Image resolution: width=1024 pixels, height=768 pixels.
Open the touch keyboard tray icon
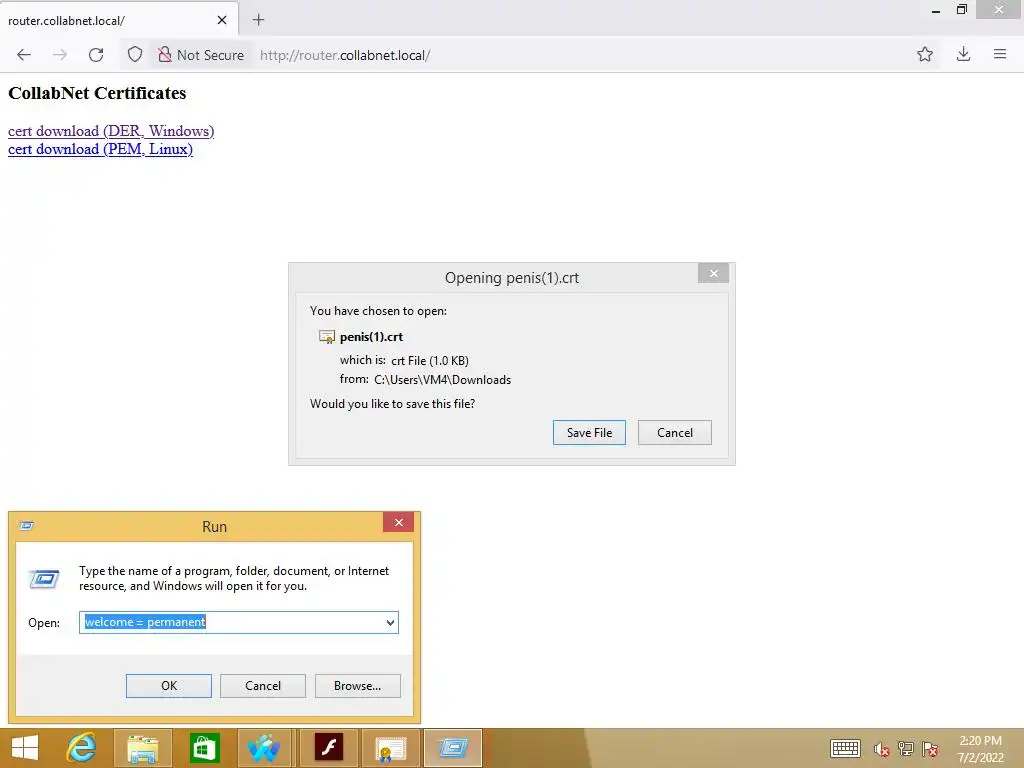pyautogui.click(x=845, y=748)
